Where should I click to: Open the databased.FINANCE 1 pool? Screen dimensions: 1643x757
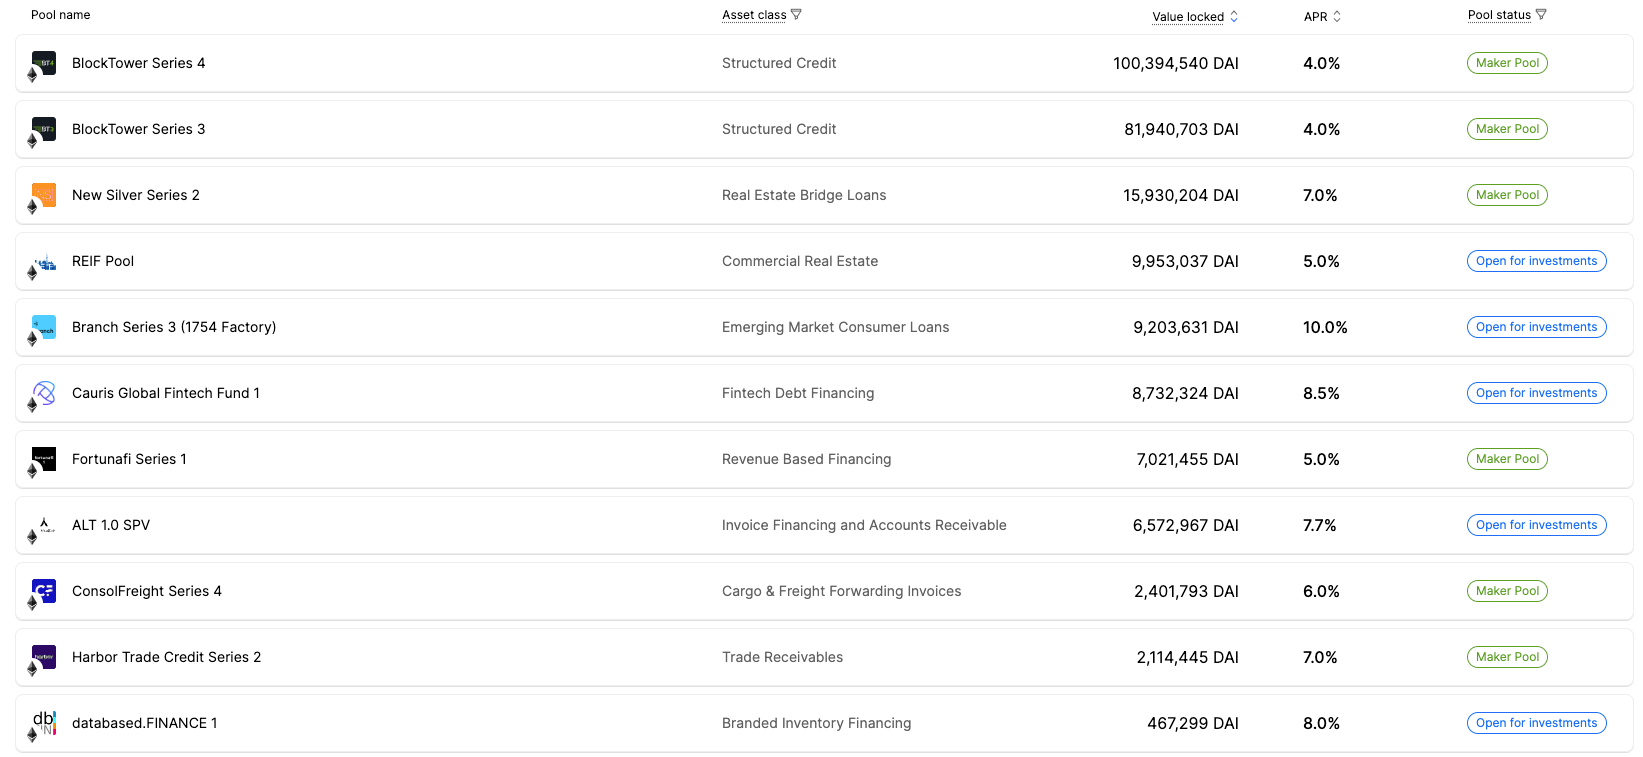click(145, 723)
